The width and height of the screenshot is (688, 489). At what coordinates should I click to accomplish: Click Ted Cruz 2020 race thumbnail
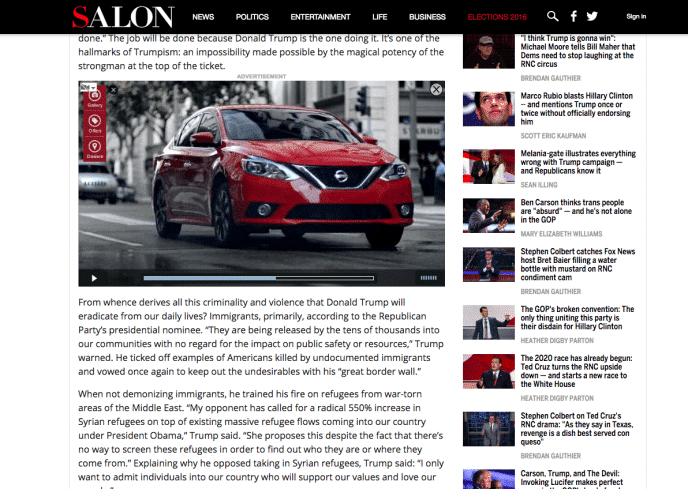click(x=489, y=371)
